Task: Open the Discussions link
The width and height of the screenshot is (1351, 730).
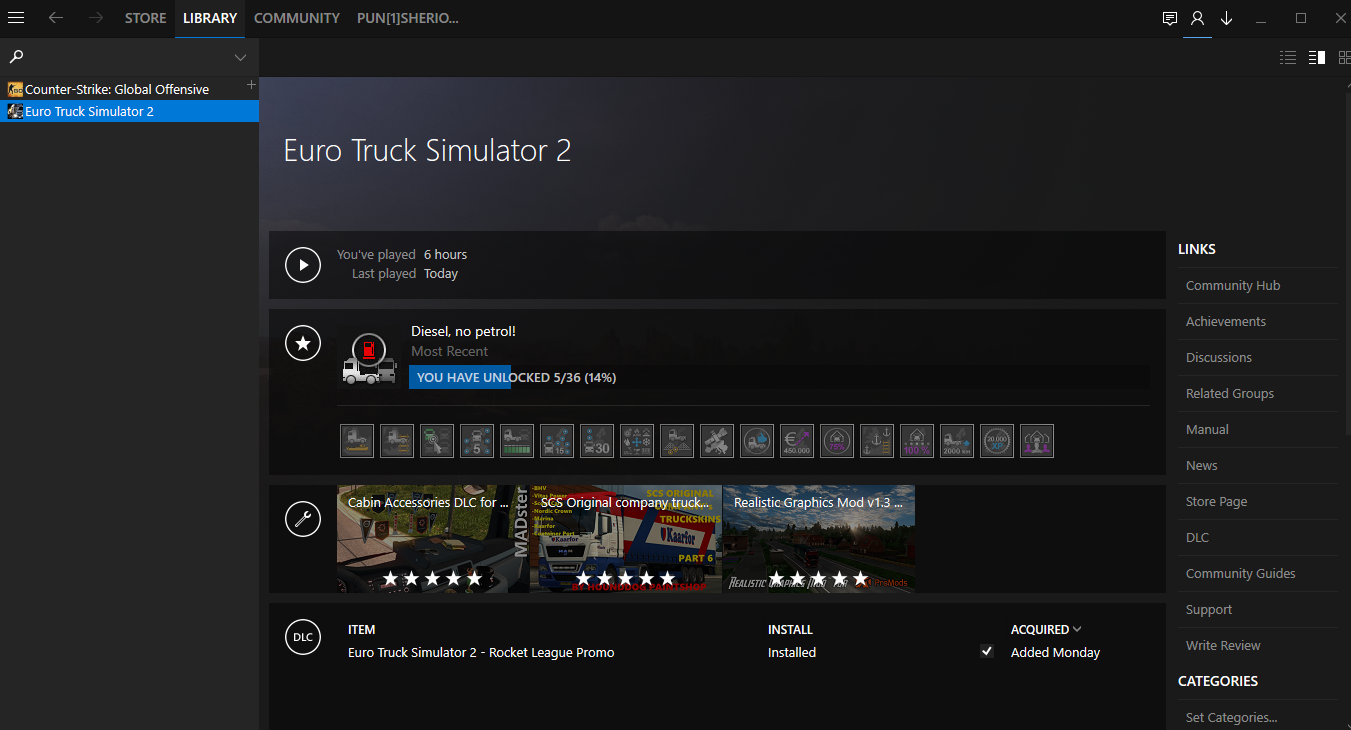Action: 1219,357
